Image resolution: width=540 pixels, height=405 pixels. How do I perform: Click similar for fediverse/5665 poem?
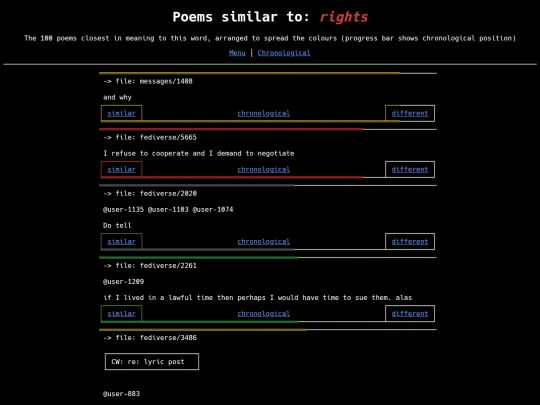click(122, 169)
